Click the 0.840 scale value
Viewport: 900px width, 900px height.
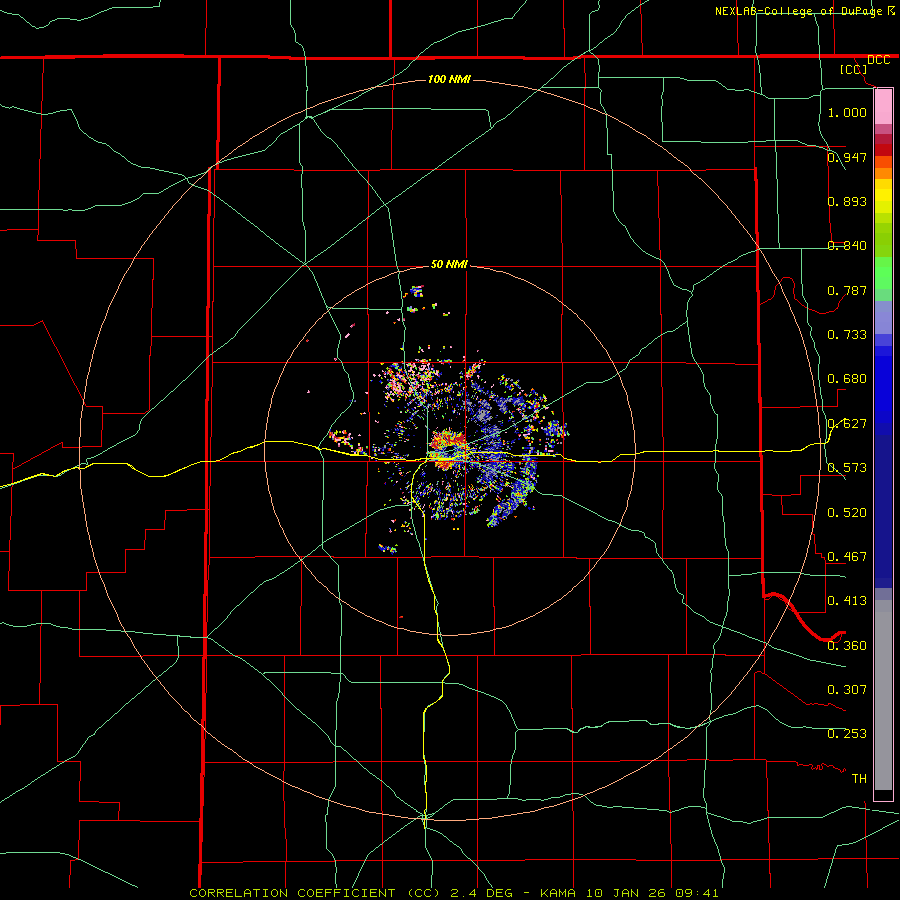[x=847, y=246]
